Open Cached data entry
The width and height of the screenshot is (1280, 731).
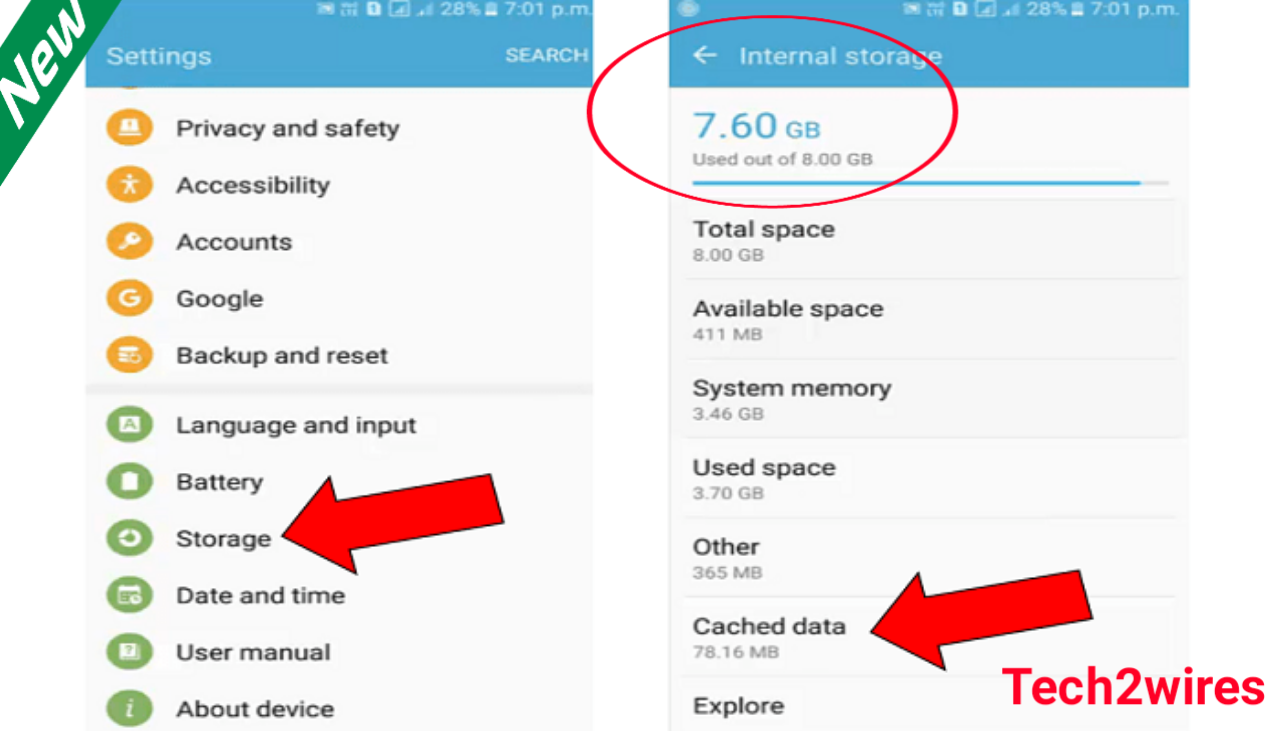click(769, 637)
